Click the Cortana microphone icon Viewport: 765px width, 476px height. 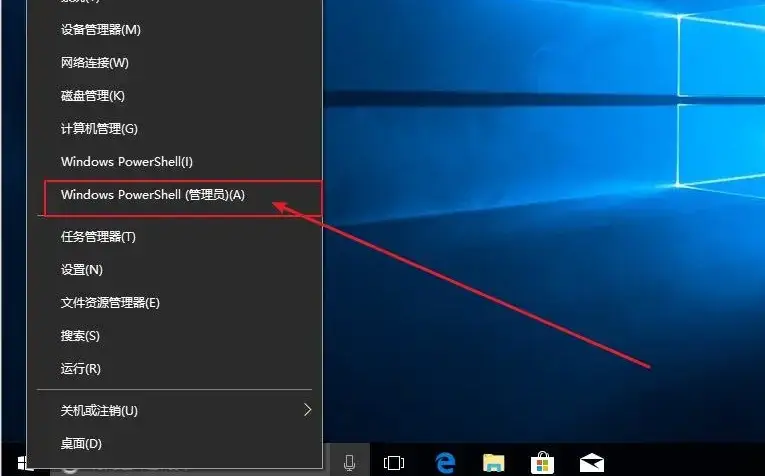tap(350, 463)
